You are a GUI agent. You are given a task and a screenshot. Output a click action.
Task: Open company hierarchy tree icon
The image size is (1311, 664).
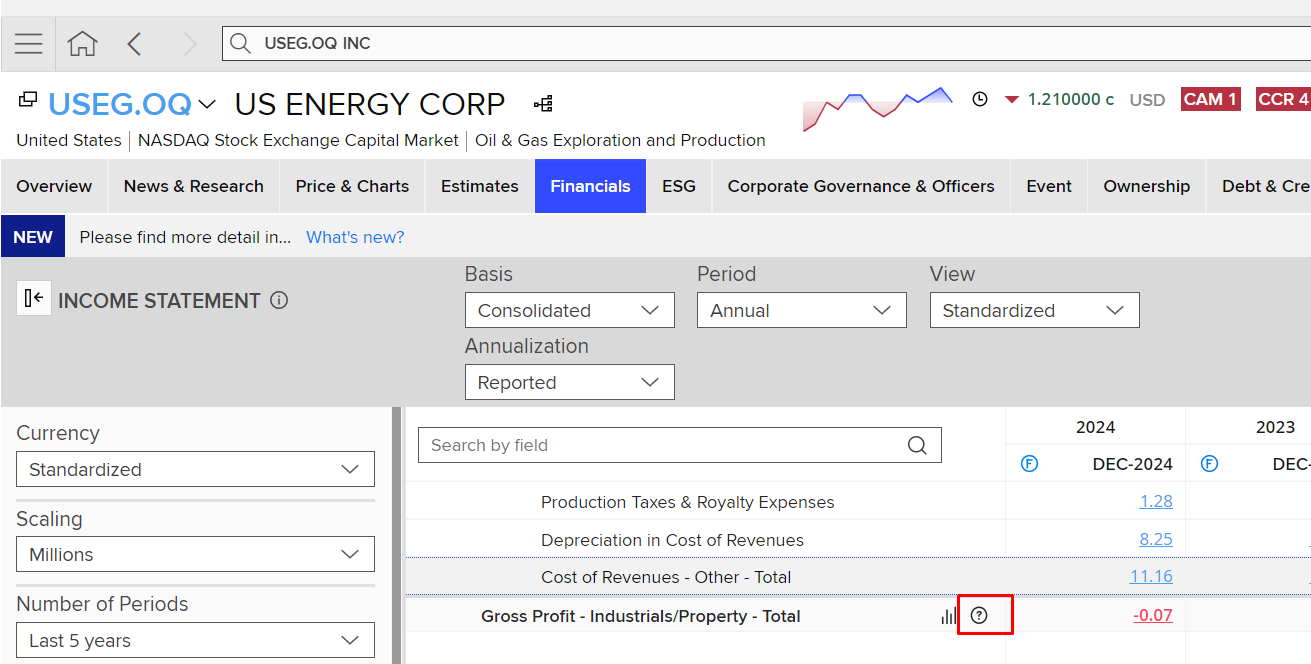coord(543,104)
